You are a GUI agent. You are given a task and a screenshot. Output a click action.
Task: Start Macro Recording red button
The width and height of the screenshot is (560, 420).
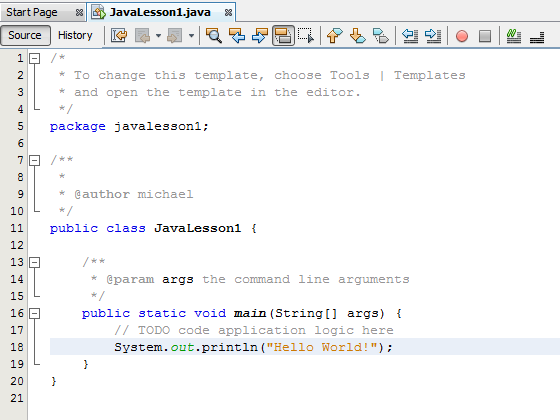[462, 36]
